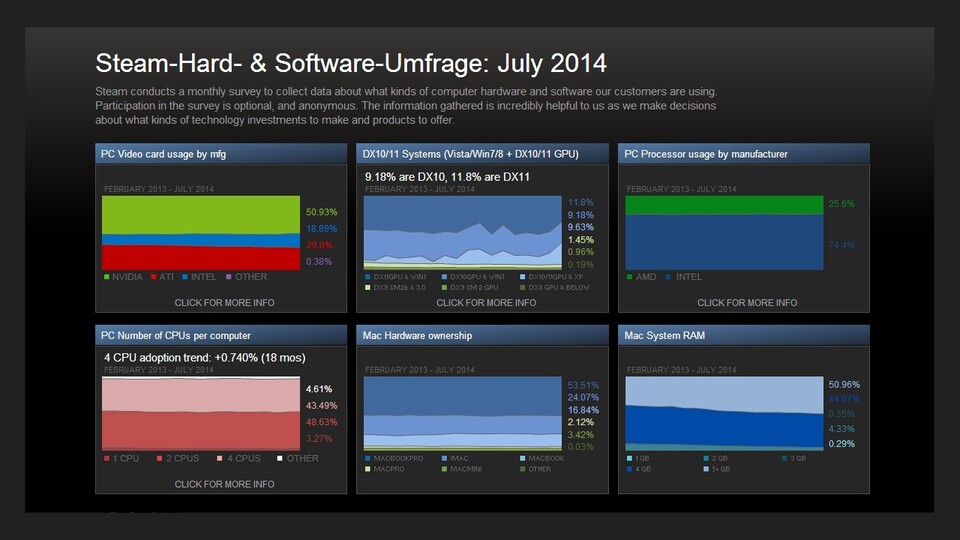The width and height of the screenshot is (960, 540).
Task: Click the PC Processor usage chart area
Action: [x=722, y=232]
